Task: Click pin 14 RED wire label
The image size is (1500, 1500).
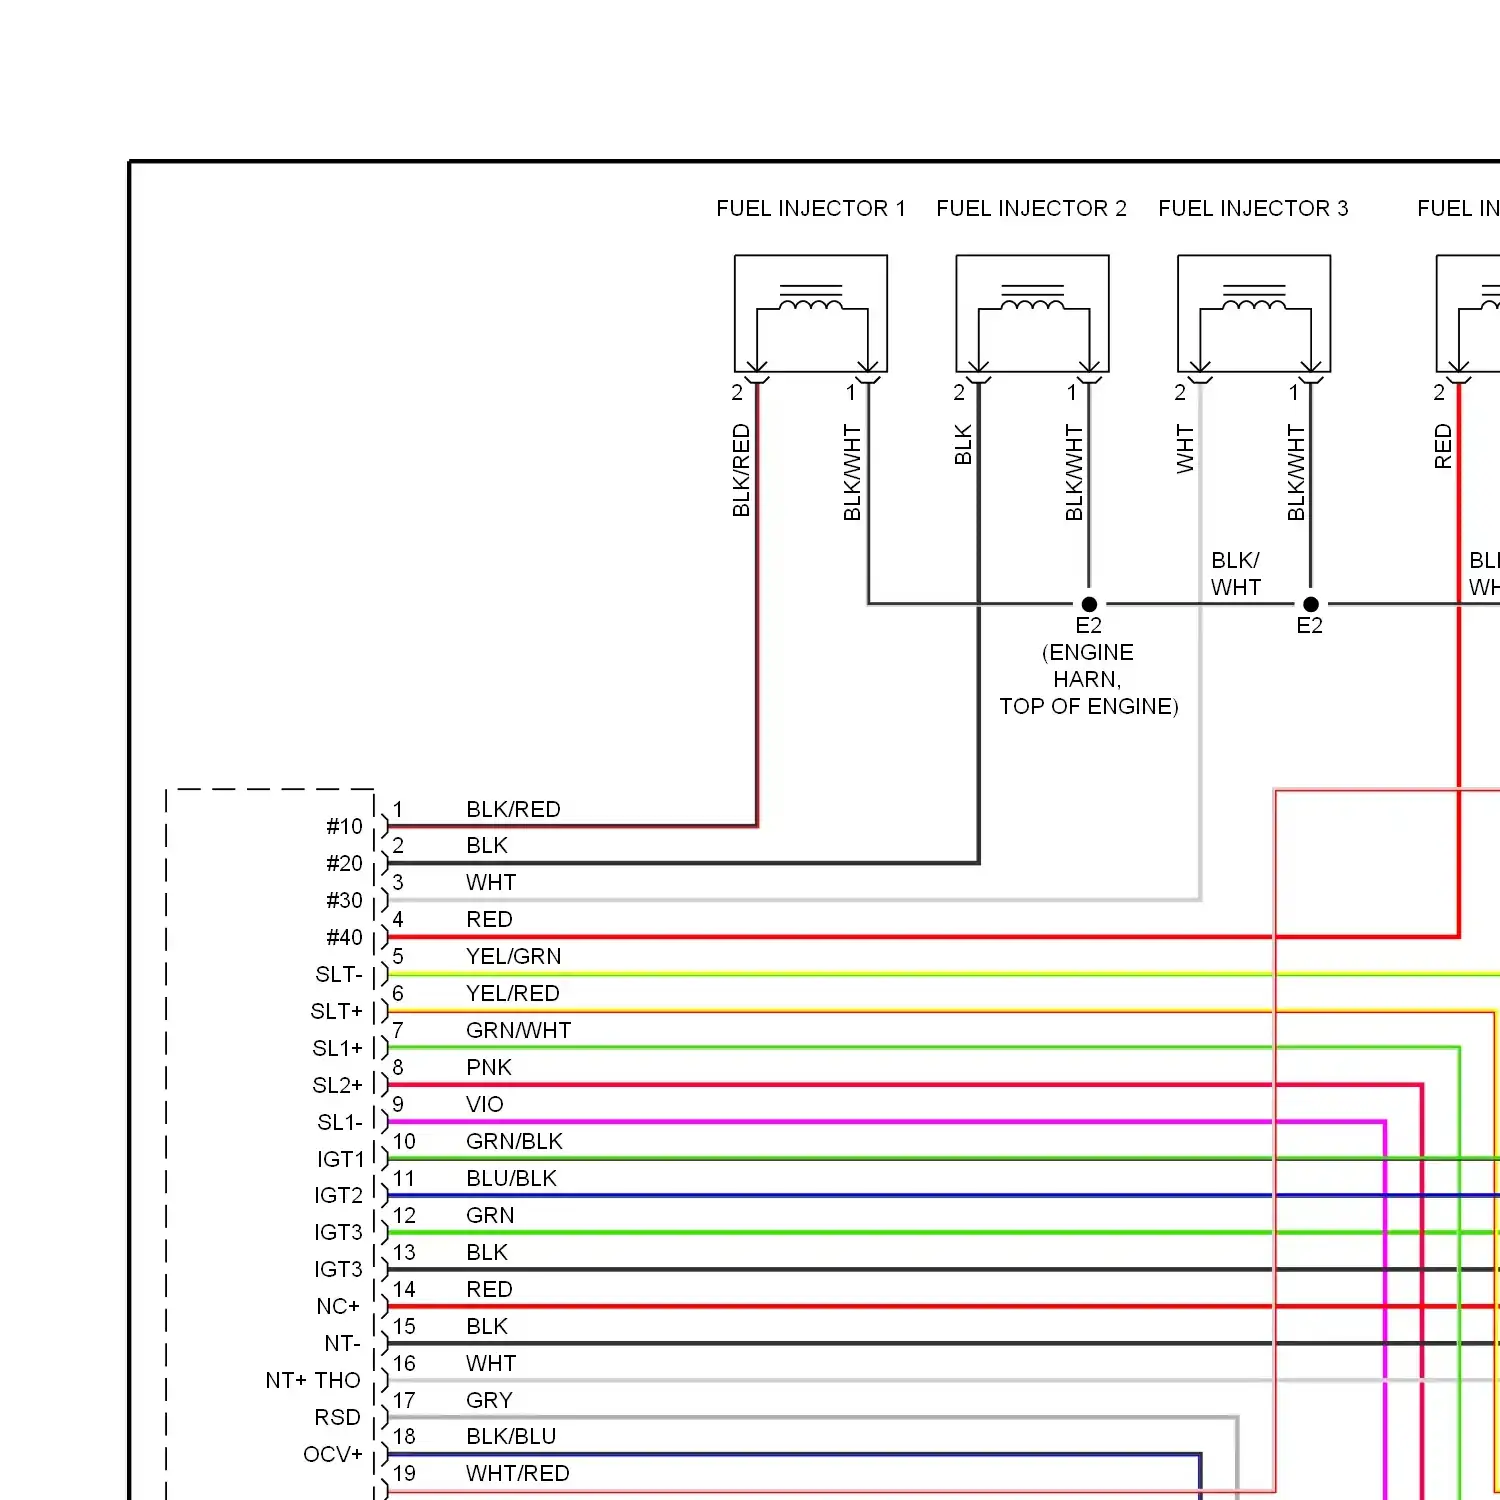Action: 489,1289
